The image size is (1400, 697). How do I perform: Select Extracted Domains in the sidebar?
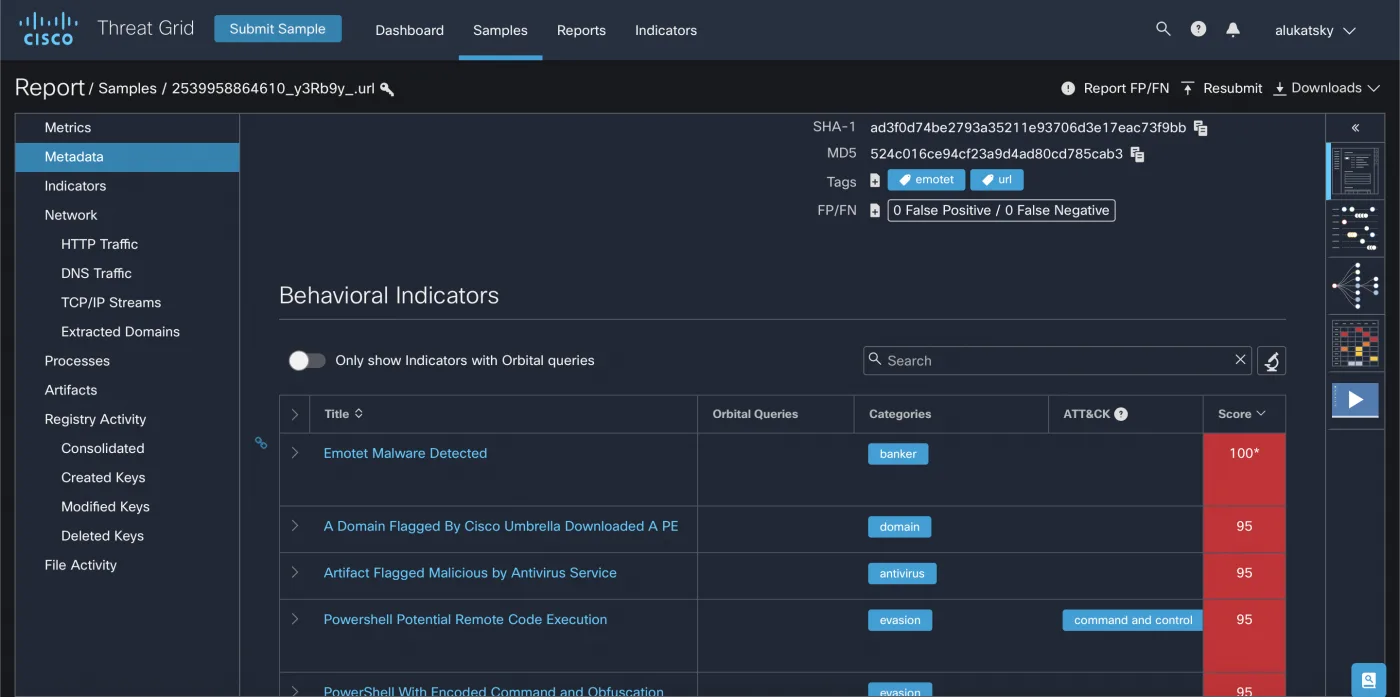(x=127, y=332)
